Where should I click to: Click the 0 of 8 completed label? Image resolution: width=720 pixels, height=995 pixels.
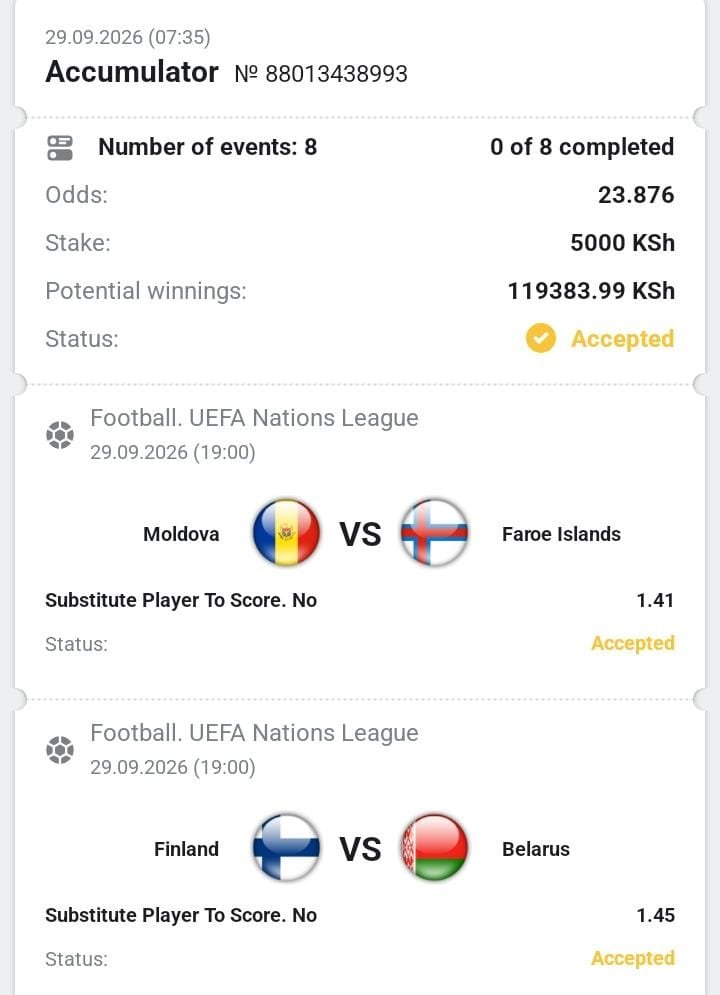coord(582,147)
